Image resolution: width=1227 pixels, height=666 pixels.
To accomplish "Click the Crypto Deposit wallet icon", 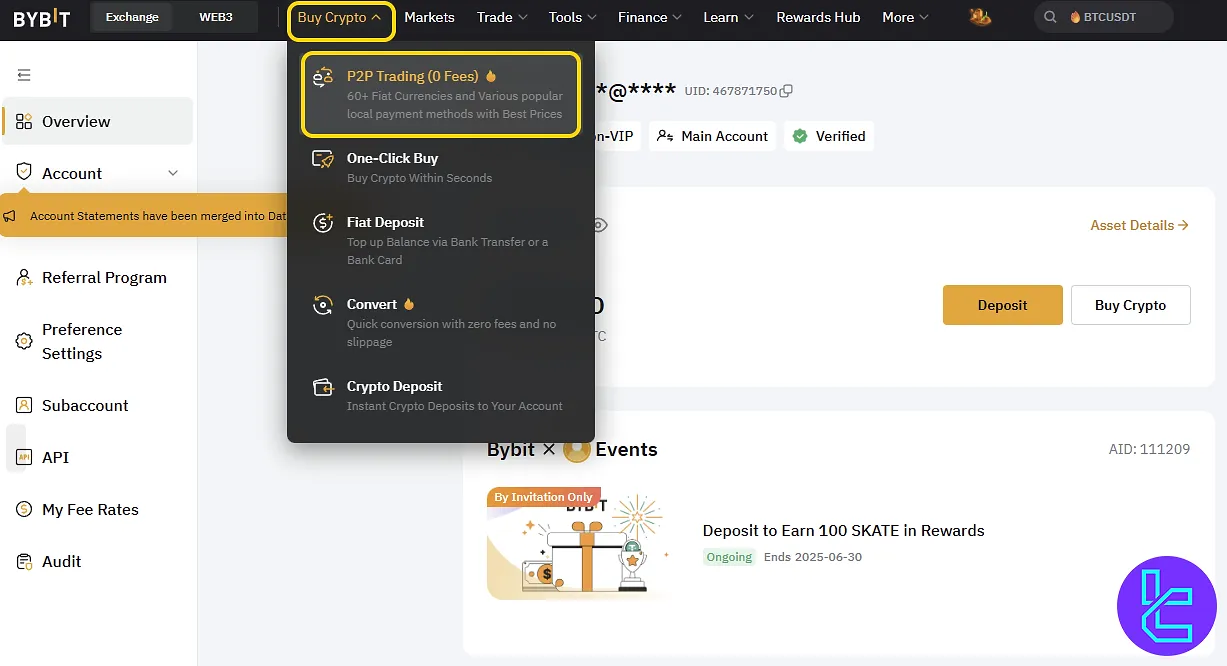I will click(323, 387).
